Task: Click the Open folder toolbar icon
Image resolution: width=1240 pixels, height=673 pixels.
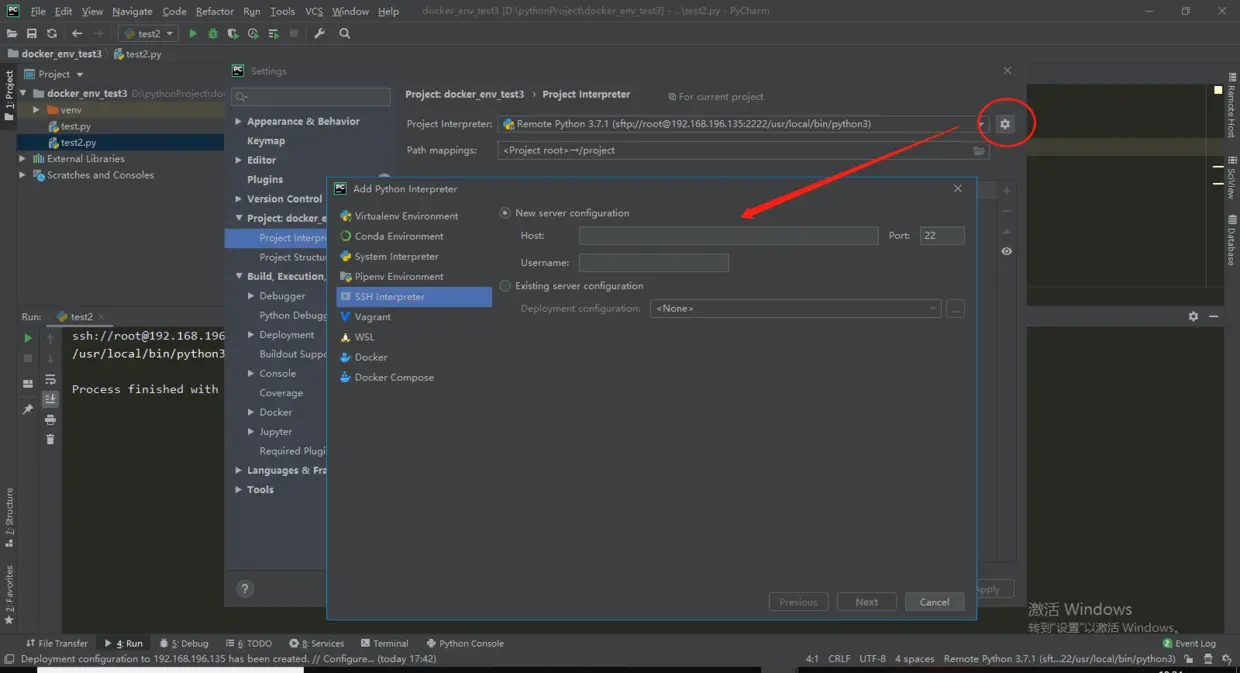Action: tap(13, 33)
